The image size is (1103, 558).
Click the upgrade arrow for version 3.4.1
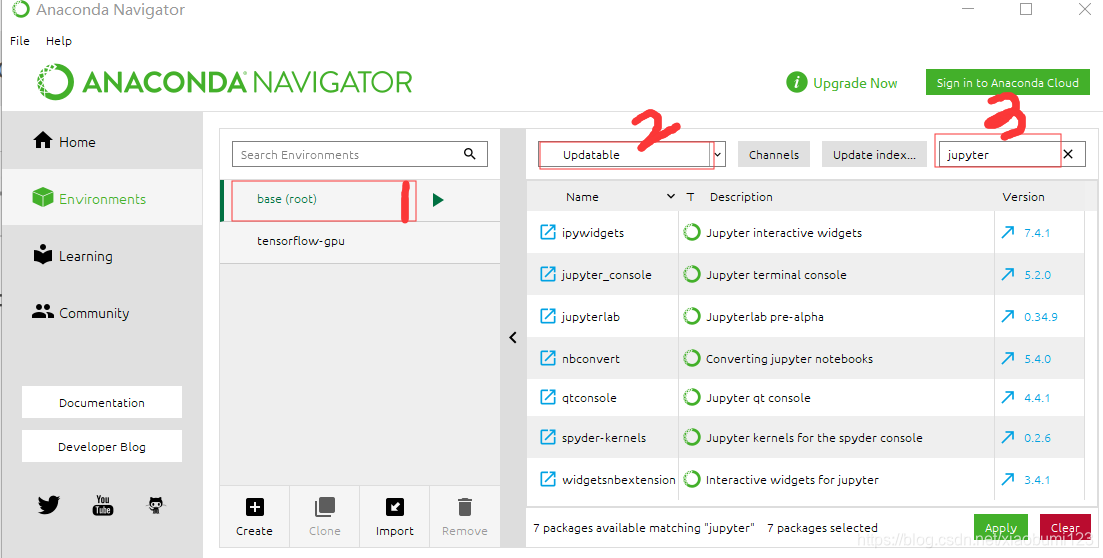point(1008,478)
